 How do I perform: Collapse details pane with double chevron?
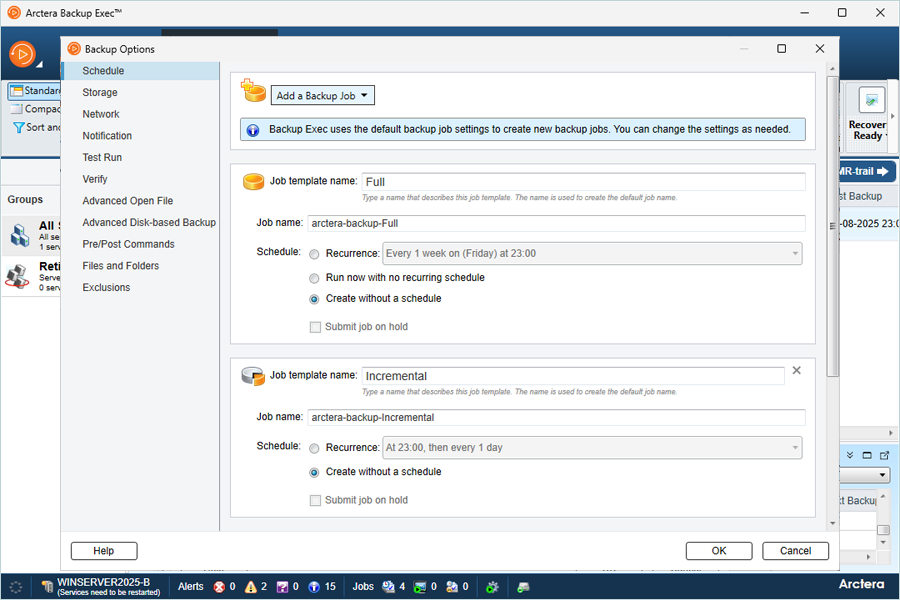[850, 455]
